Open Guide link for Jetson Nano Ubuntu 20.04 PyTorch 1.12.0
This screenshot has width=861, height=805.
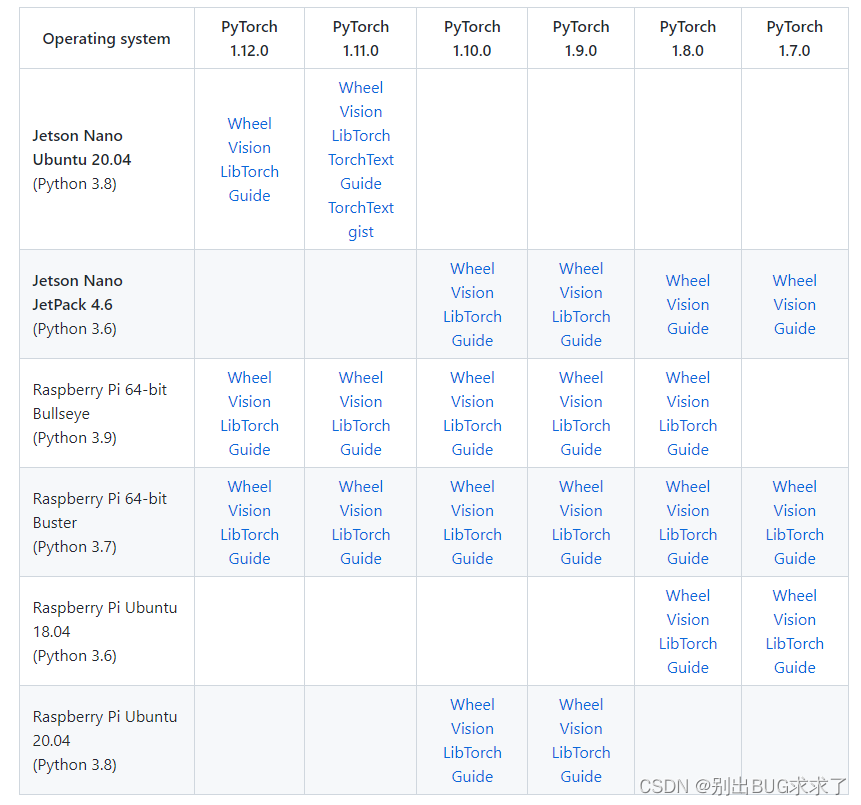point(249,195)
